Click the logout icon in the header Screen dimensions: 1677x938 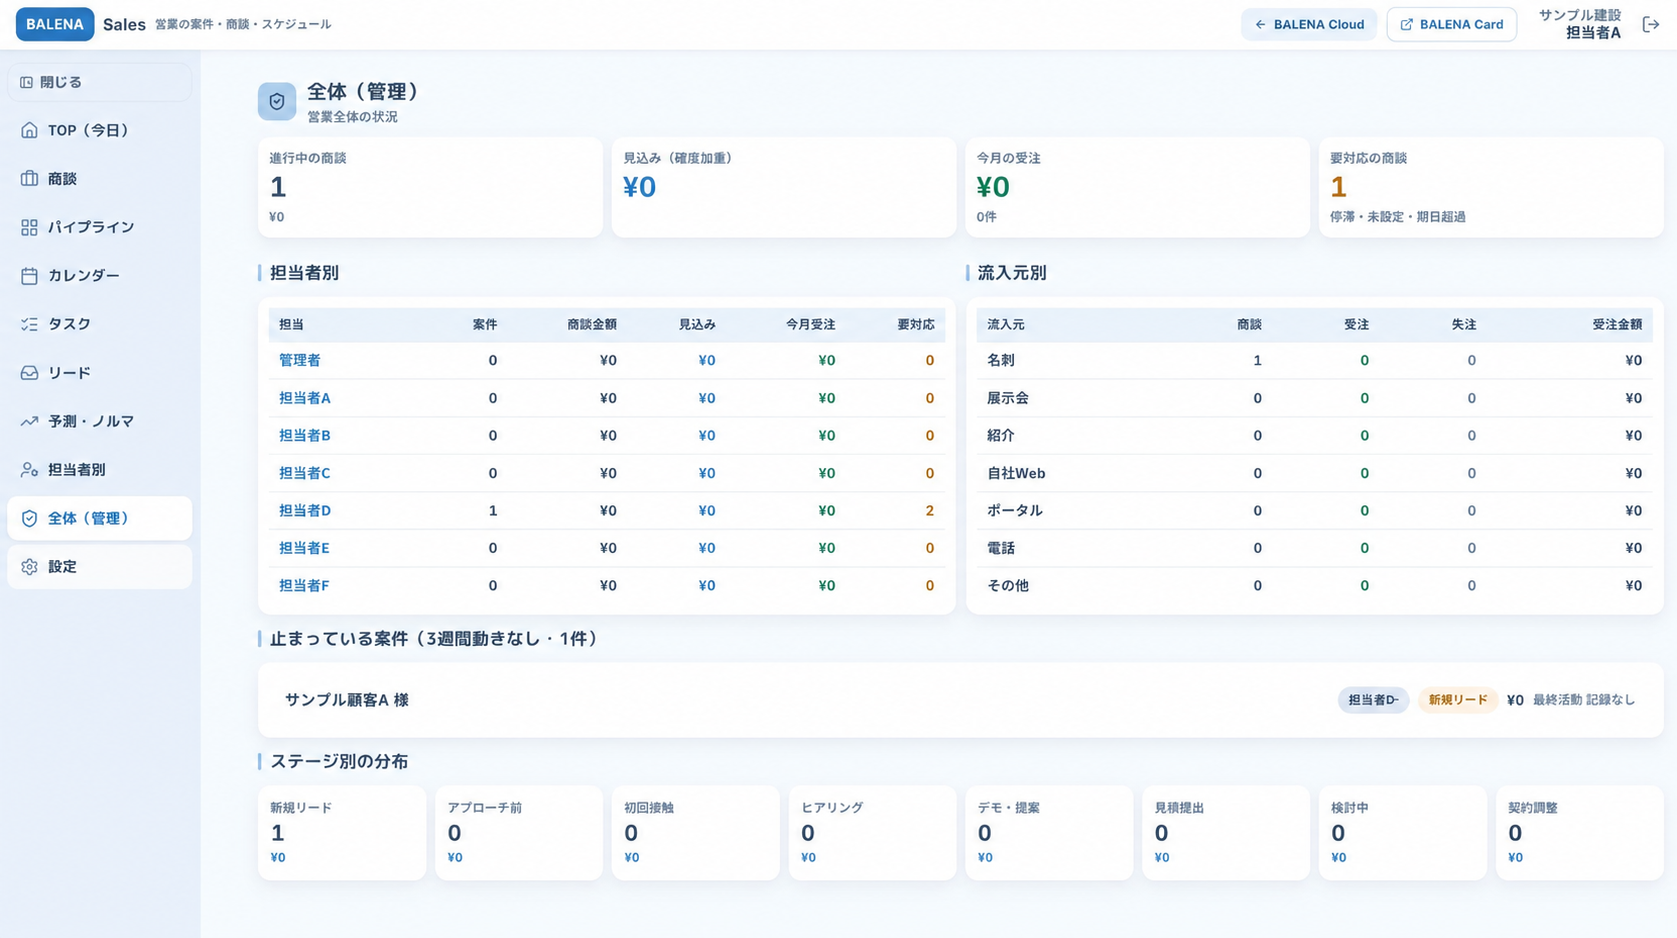tap(1651, 24)
